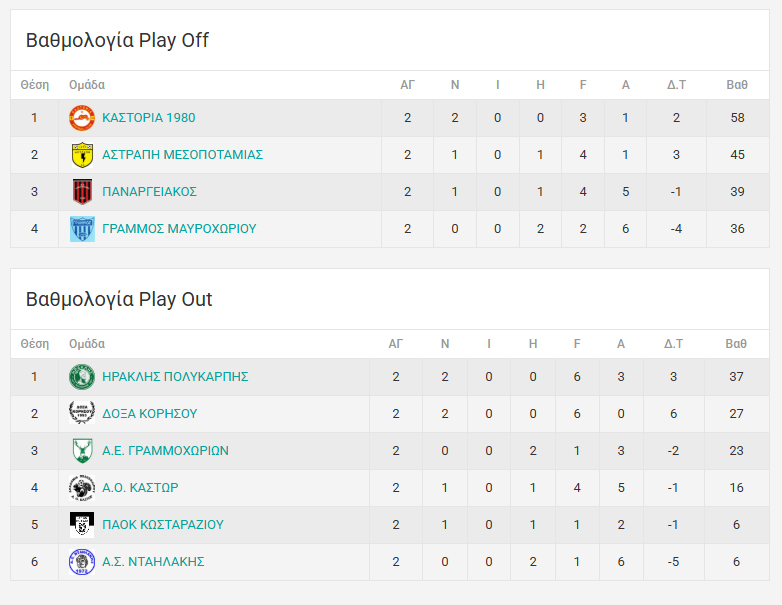This screenshot has height=605, width=782.
Task: Open the Α.Ε. ΓΡΑΜΜΟΧΩΡΙΩΝ team link
Action: [x=165, y=451]
